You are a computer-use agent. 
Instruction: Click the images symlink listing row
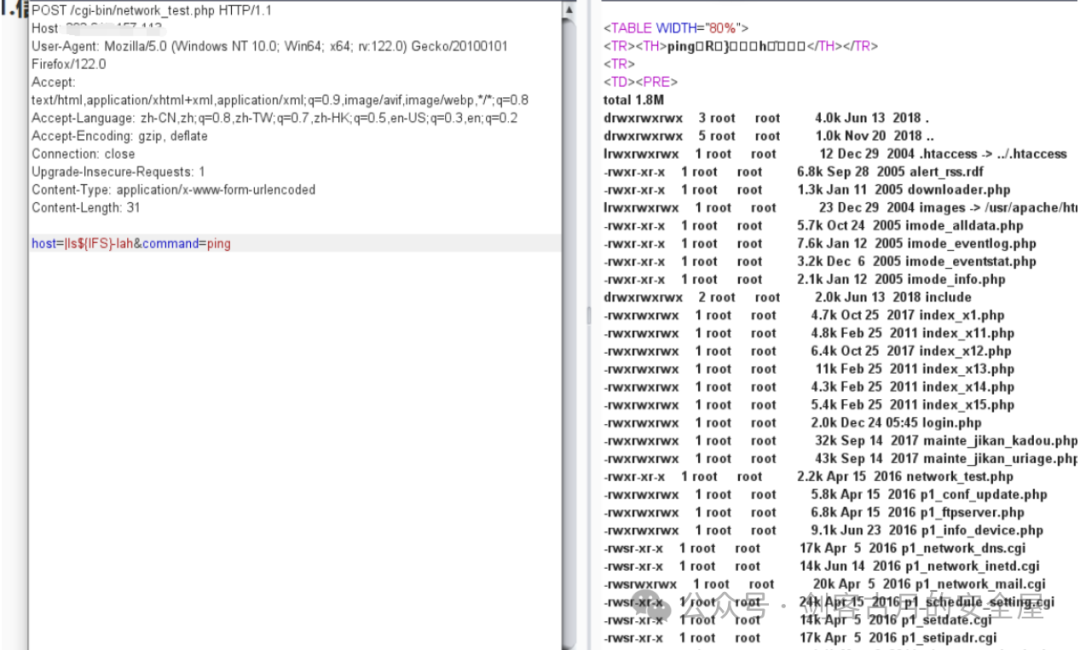click(840, 207)
